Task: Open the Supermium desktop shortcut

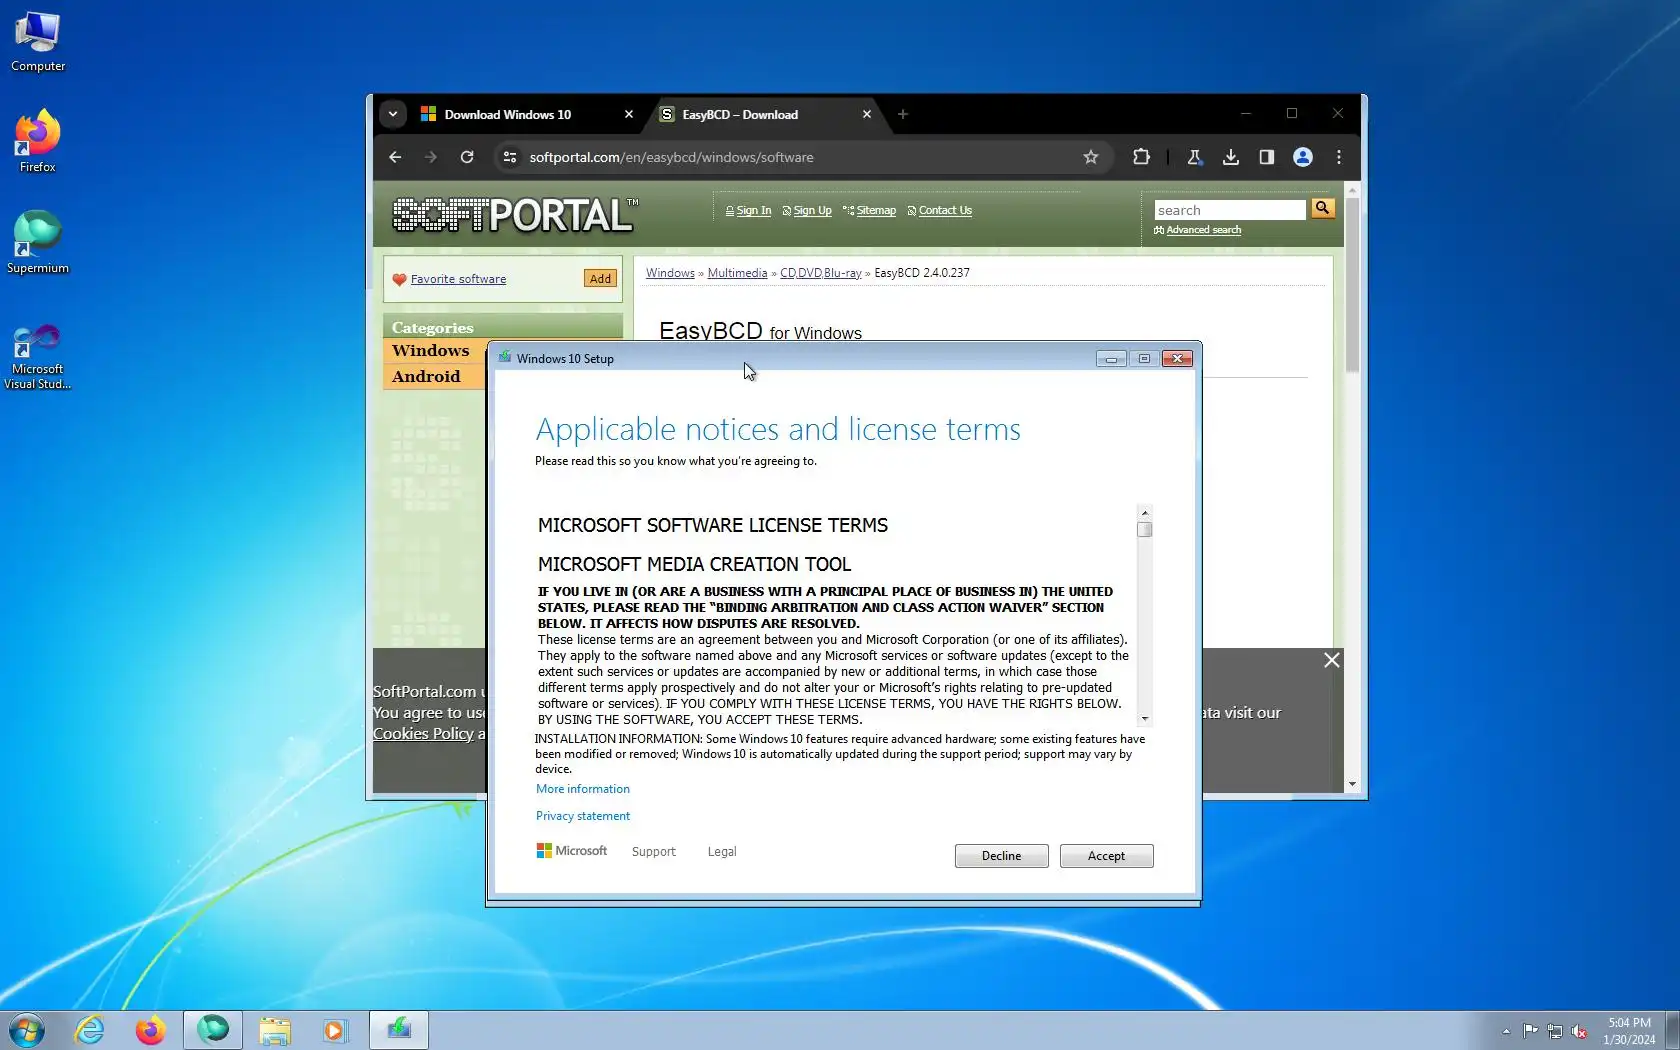Action: coord(38,242)
